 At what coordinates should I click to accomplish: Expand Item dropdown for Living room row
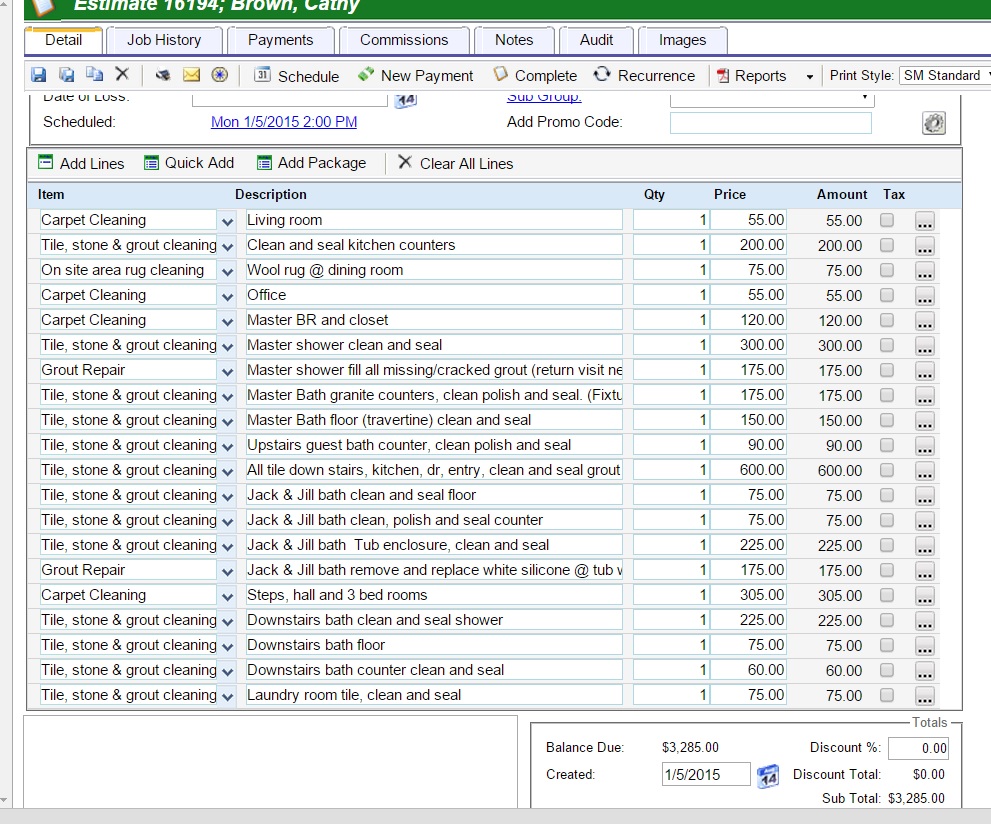[227, 221]
